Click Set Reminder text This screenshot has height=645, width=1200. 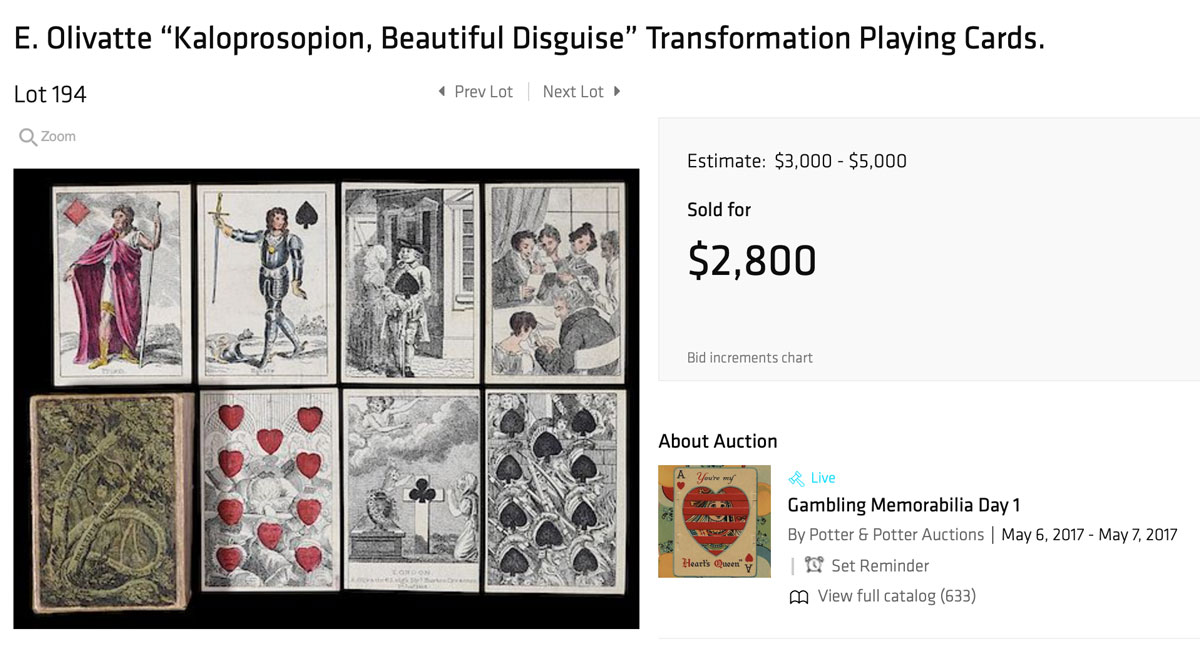880,566
